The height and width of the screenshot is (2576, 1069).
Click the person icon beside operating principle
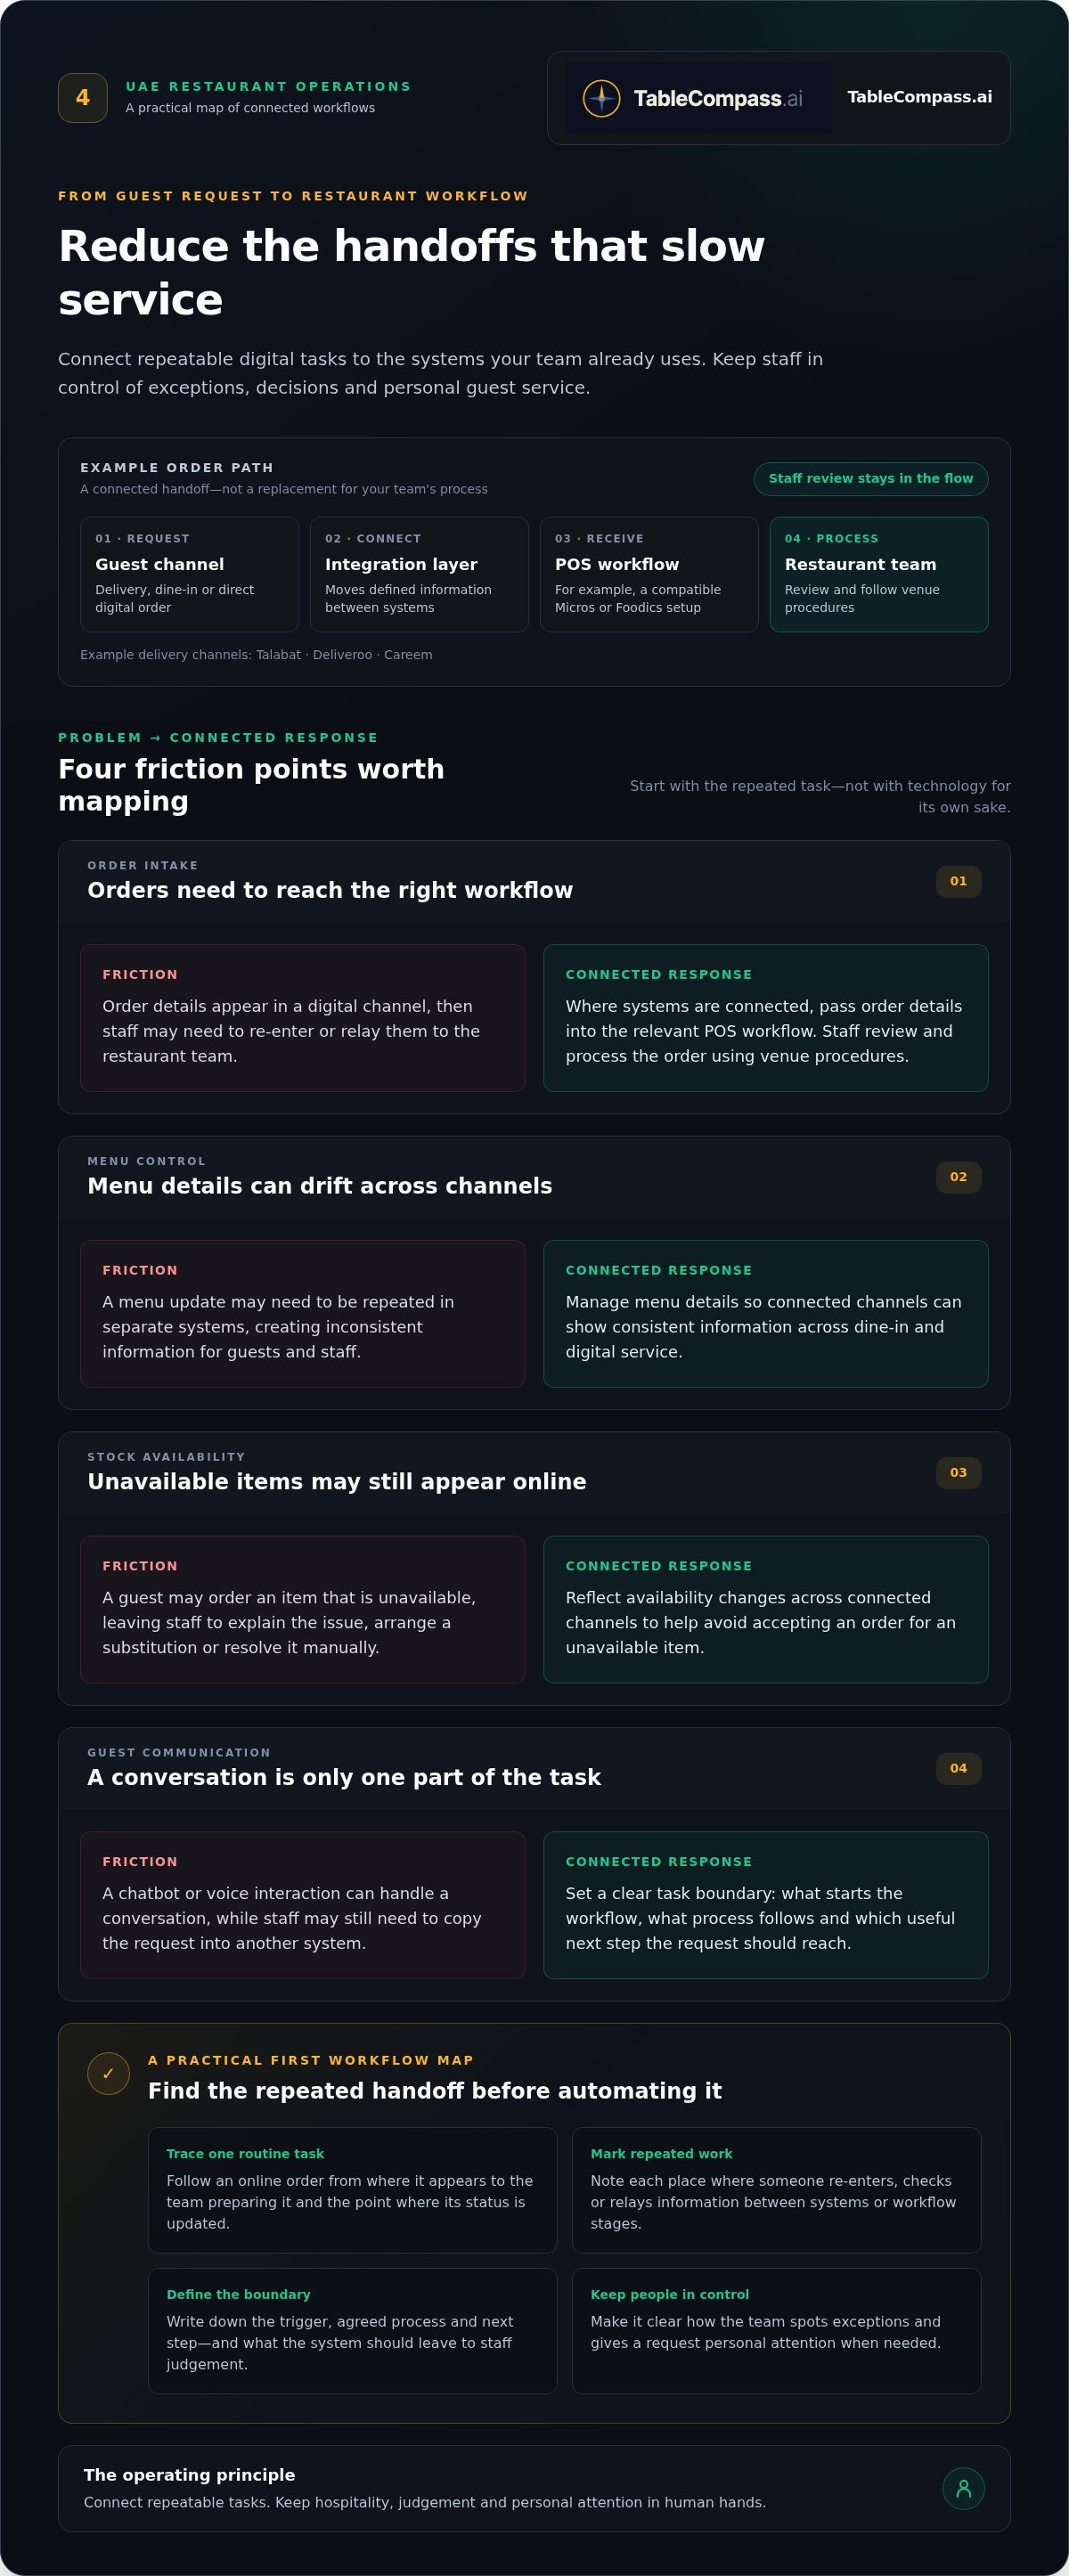[963, 2489]
